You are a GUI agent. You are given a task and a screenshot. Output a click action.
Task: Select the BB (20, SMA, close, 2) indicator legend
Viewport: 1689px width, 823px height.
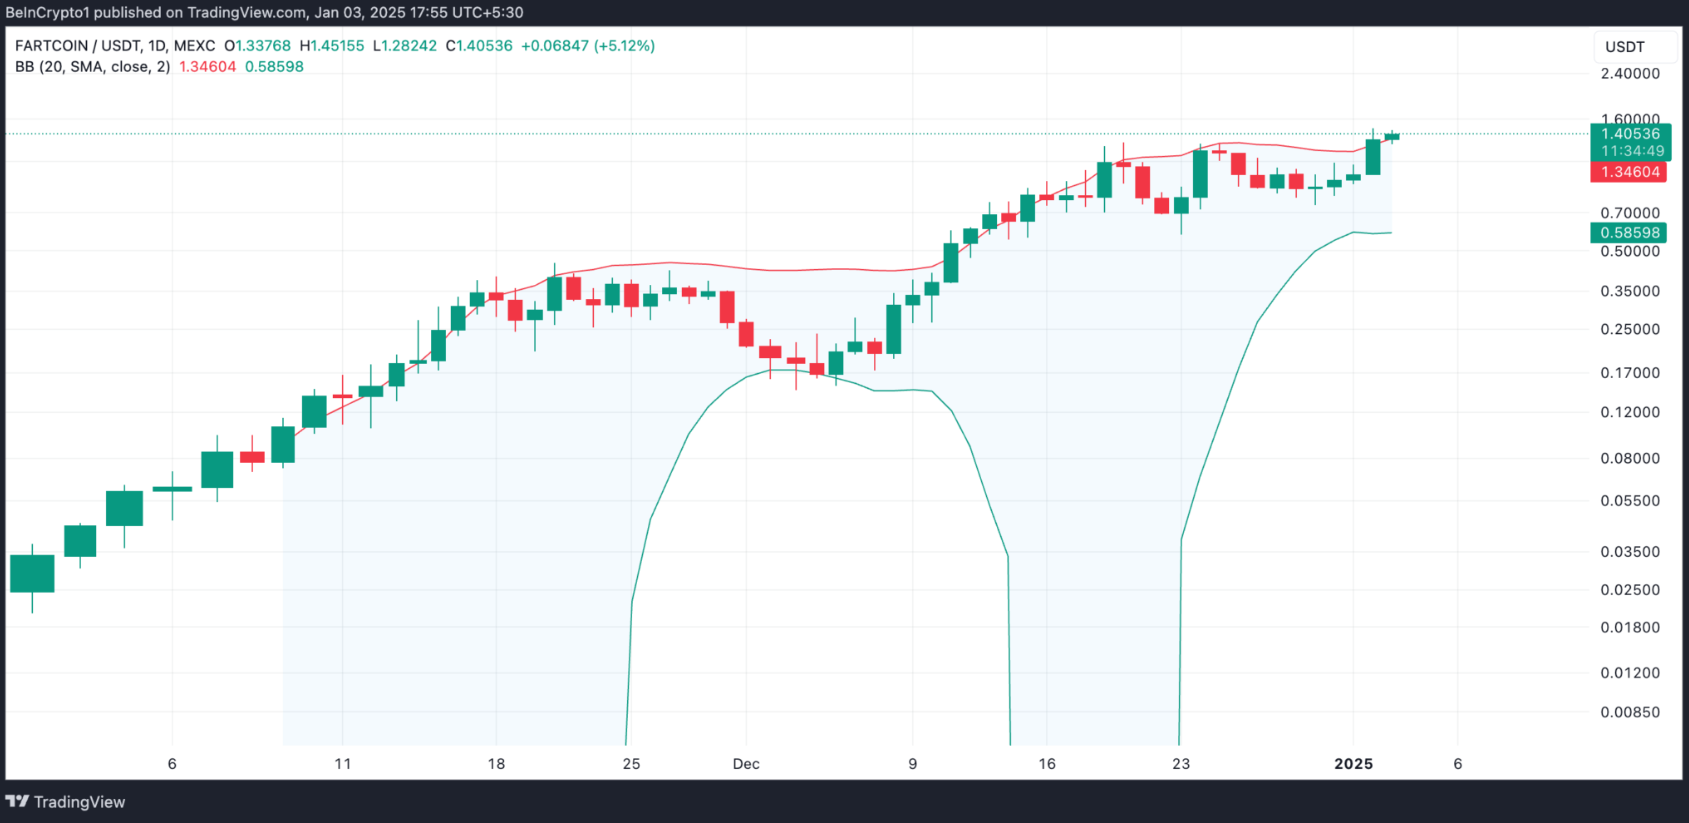coord(93,67)
